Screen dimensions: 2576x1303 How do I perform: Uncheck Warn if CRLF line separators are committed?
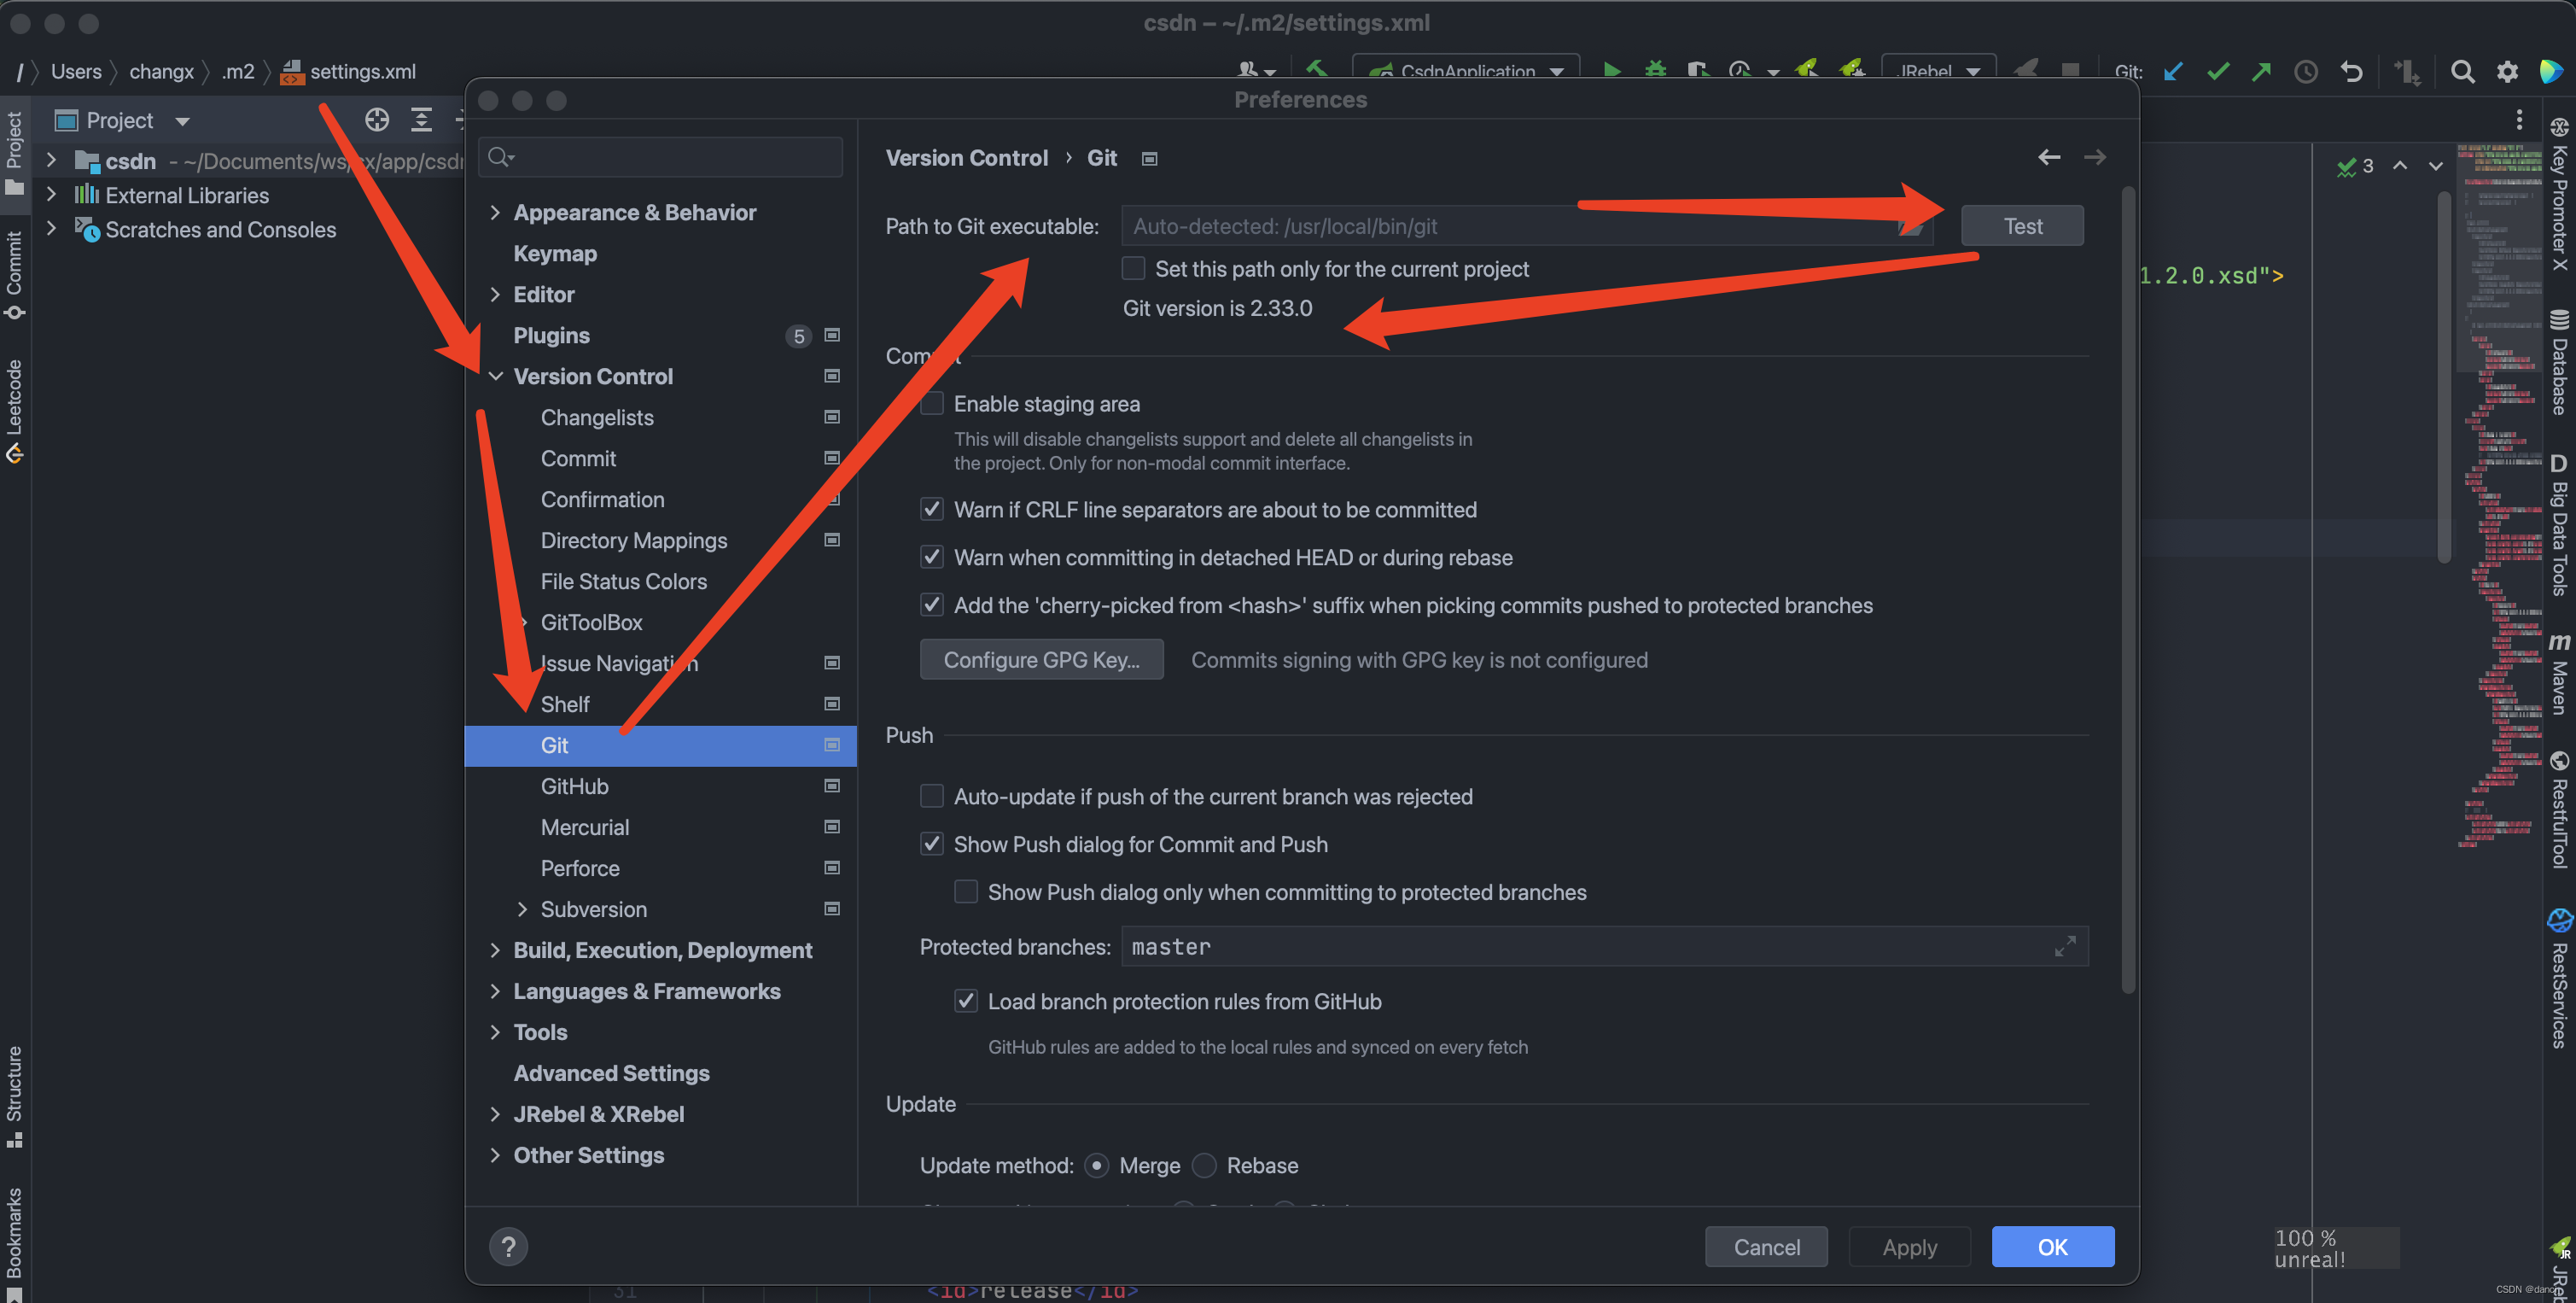[x=931, y=509]
